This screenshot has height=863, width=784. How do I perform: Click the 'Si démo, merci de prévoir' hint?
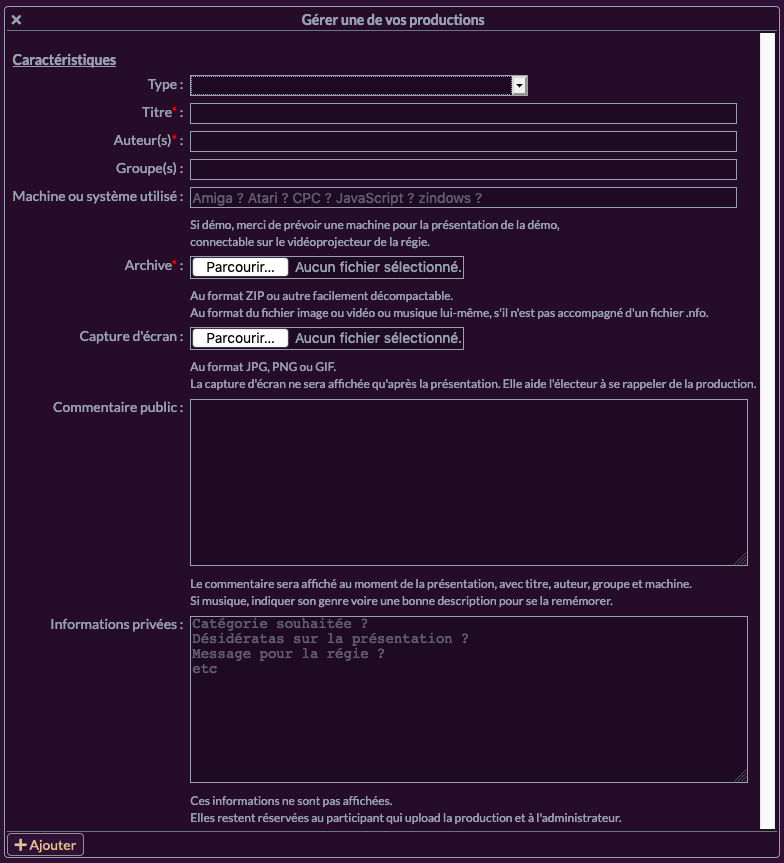click(x=374, y=225)
